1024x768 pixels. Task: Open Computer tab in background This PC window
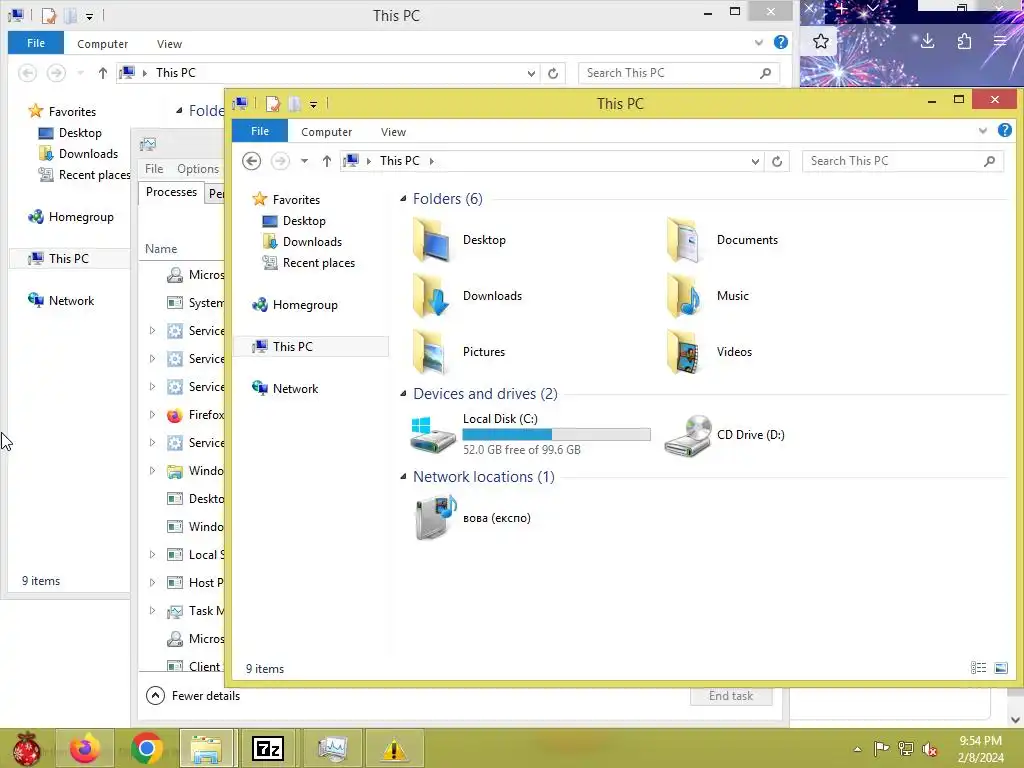click(x=103, y=44)
